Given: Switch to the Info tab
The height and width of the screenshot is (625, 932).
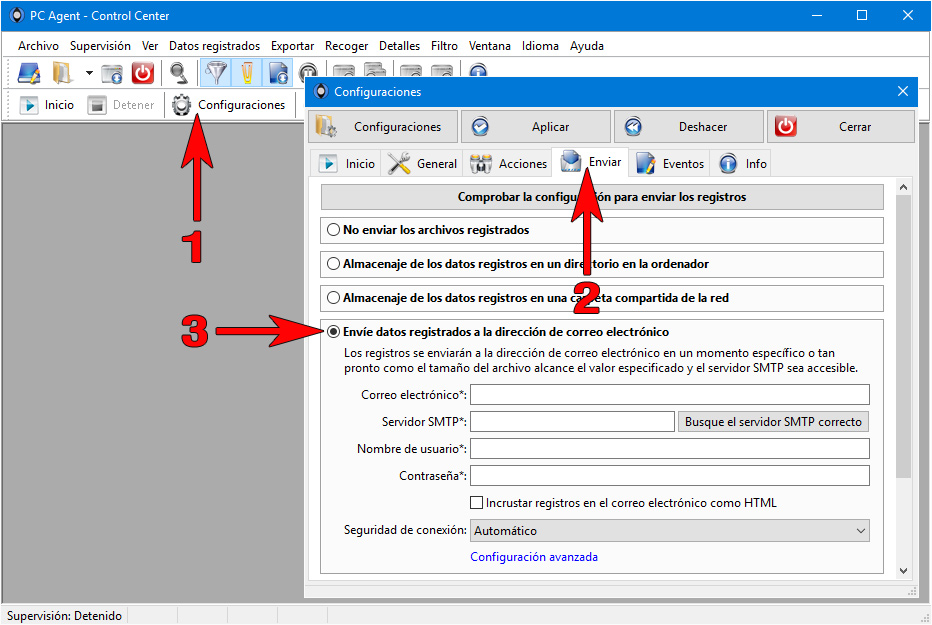Looking at the screenshot, I should click(x=742, y=163).
